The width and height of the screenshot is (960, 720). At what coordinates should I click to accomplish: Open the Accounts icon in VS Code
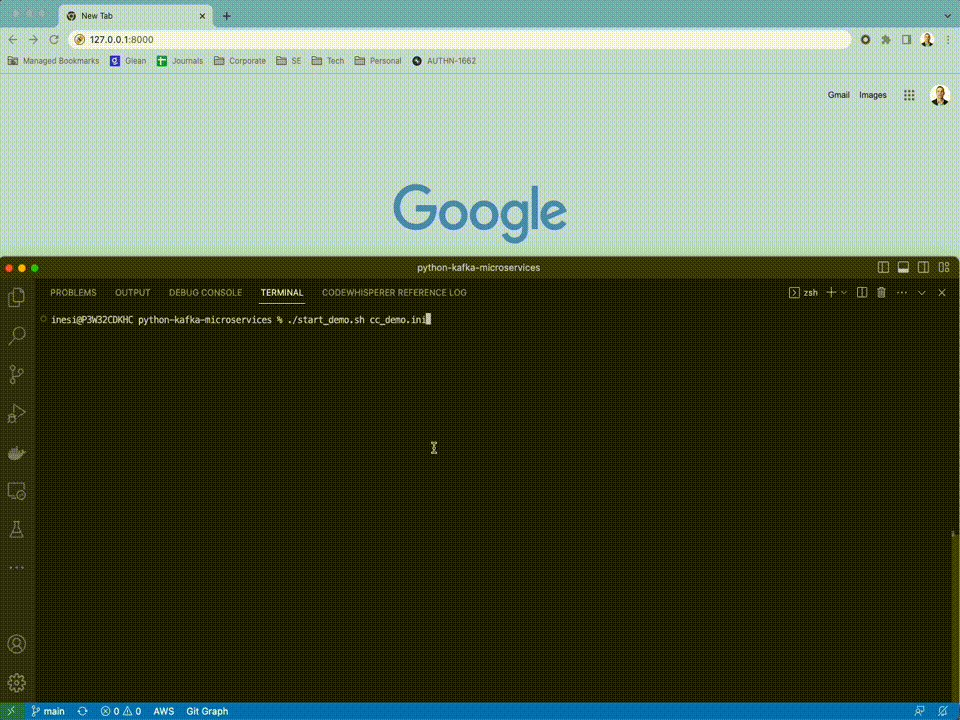click(17, 644)
